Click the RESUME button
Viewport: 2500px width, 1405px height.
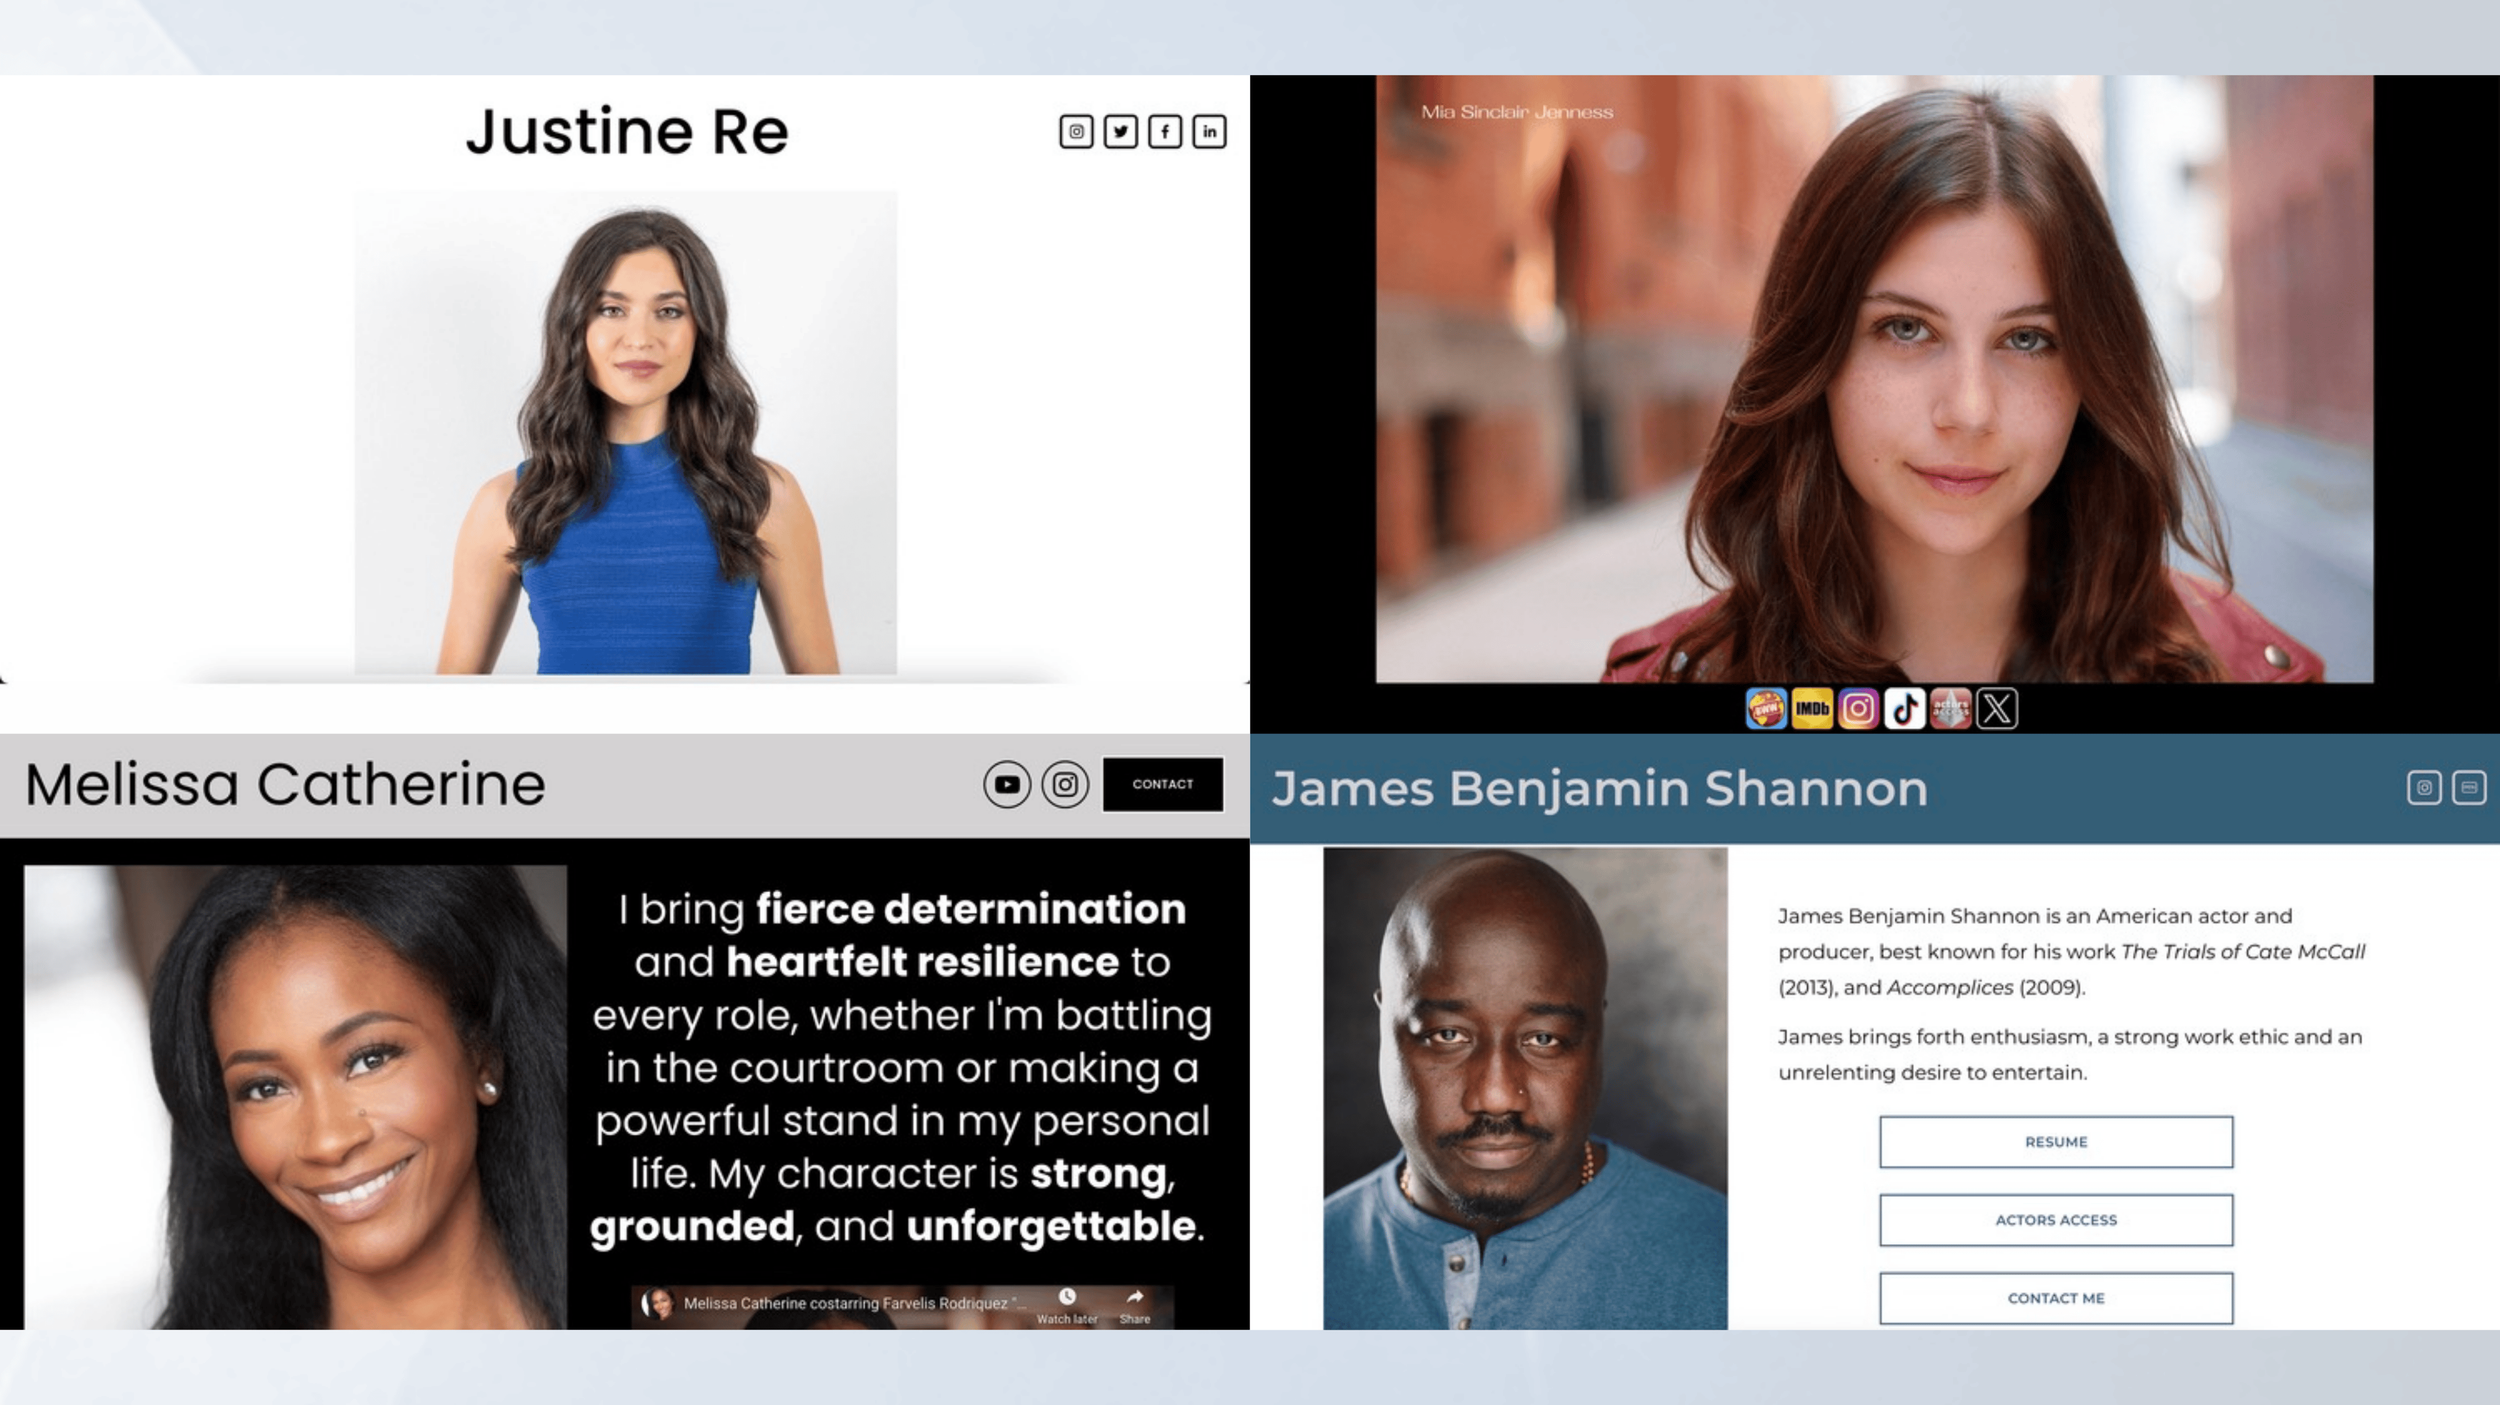[x=2056, y=1142]
